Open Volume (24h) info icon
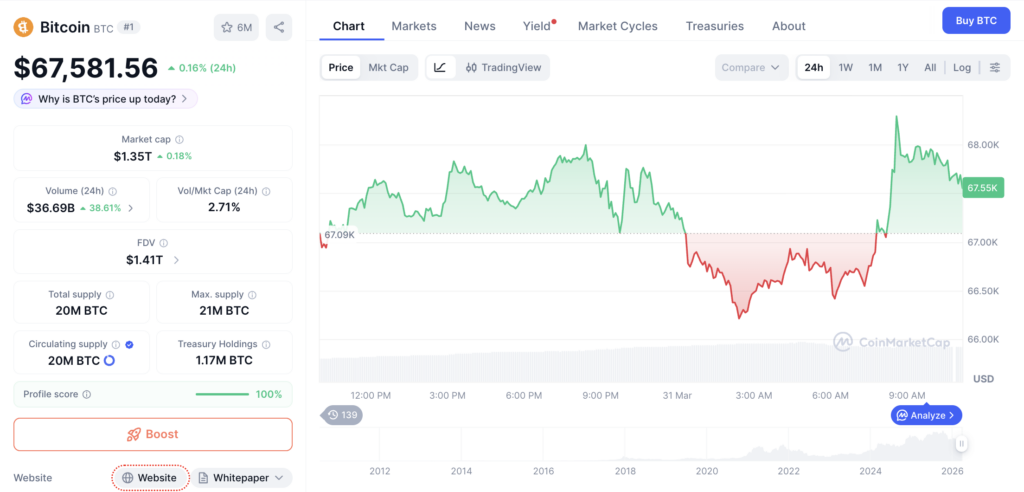This screenshot has height=492, width=1024. click(112, 191)
